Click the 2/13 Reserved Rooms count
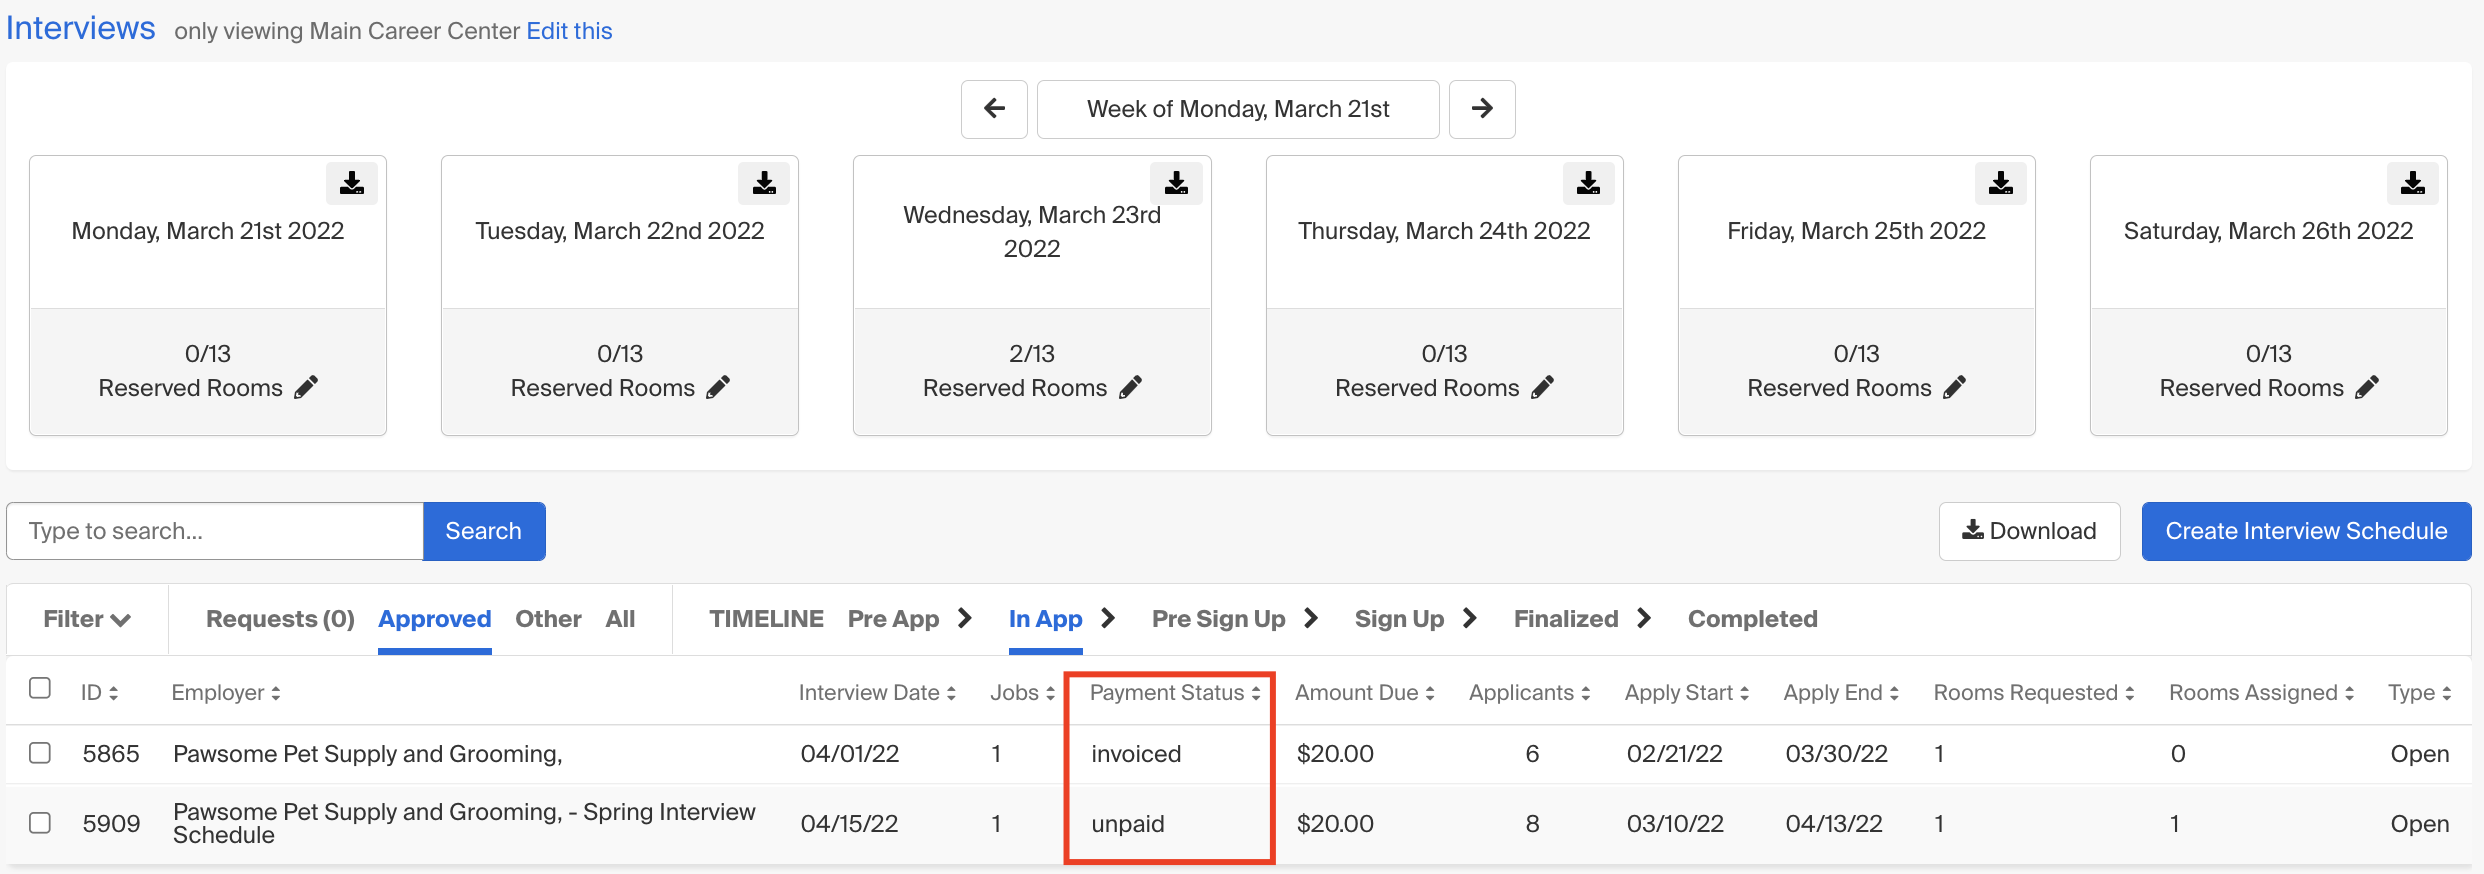The height and width of the screenshot is (874, 2484). pos(1032,354)
